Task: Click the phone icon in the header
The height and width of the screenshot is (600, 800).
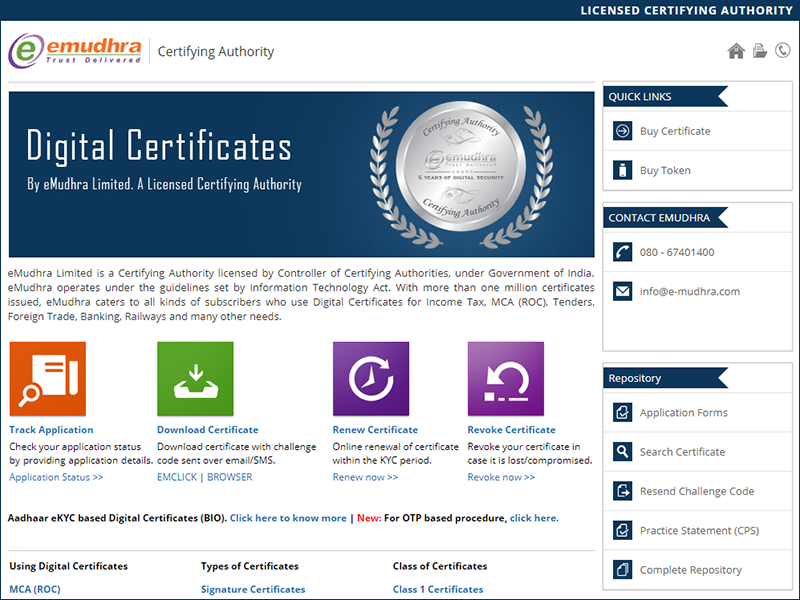Action: (x=783, y=51)
